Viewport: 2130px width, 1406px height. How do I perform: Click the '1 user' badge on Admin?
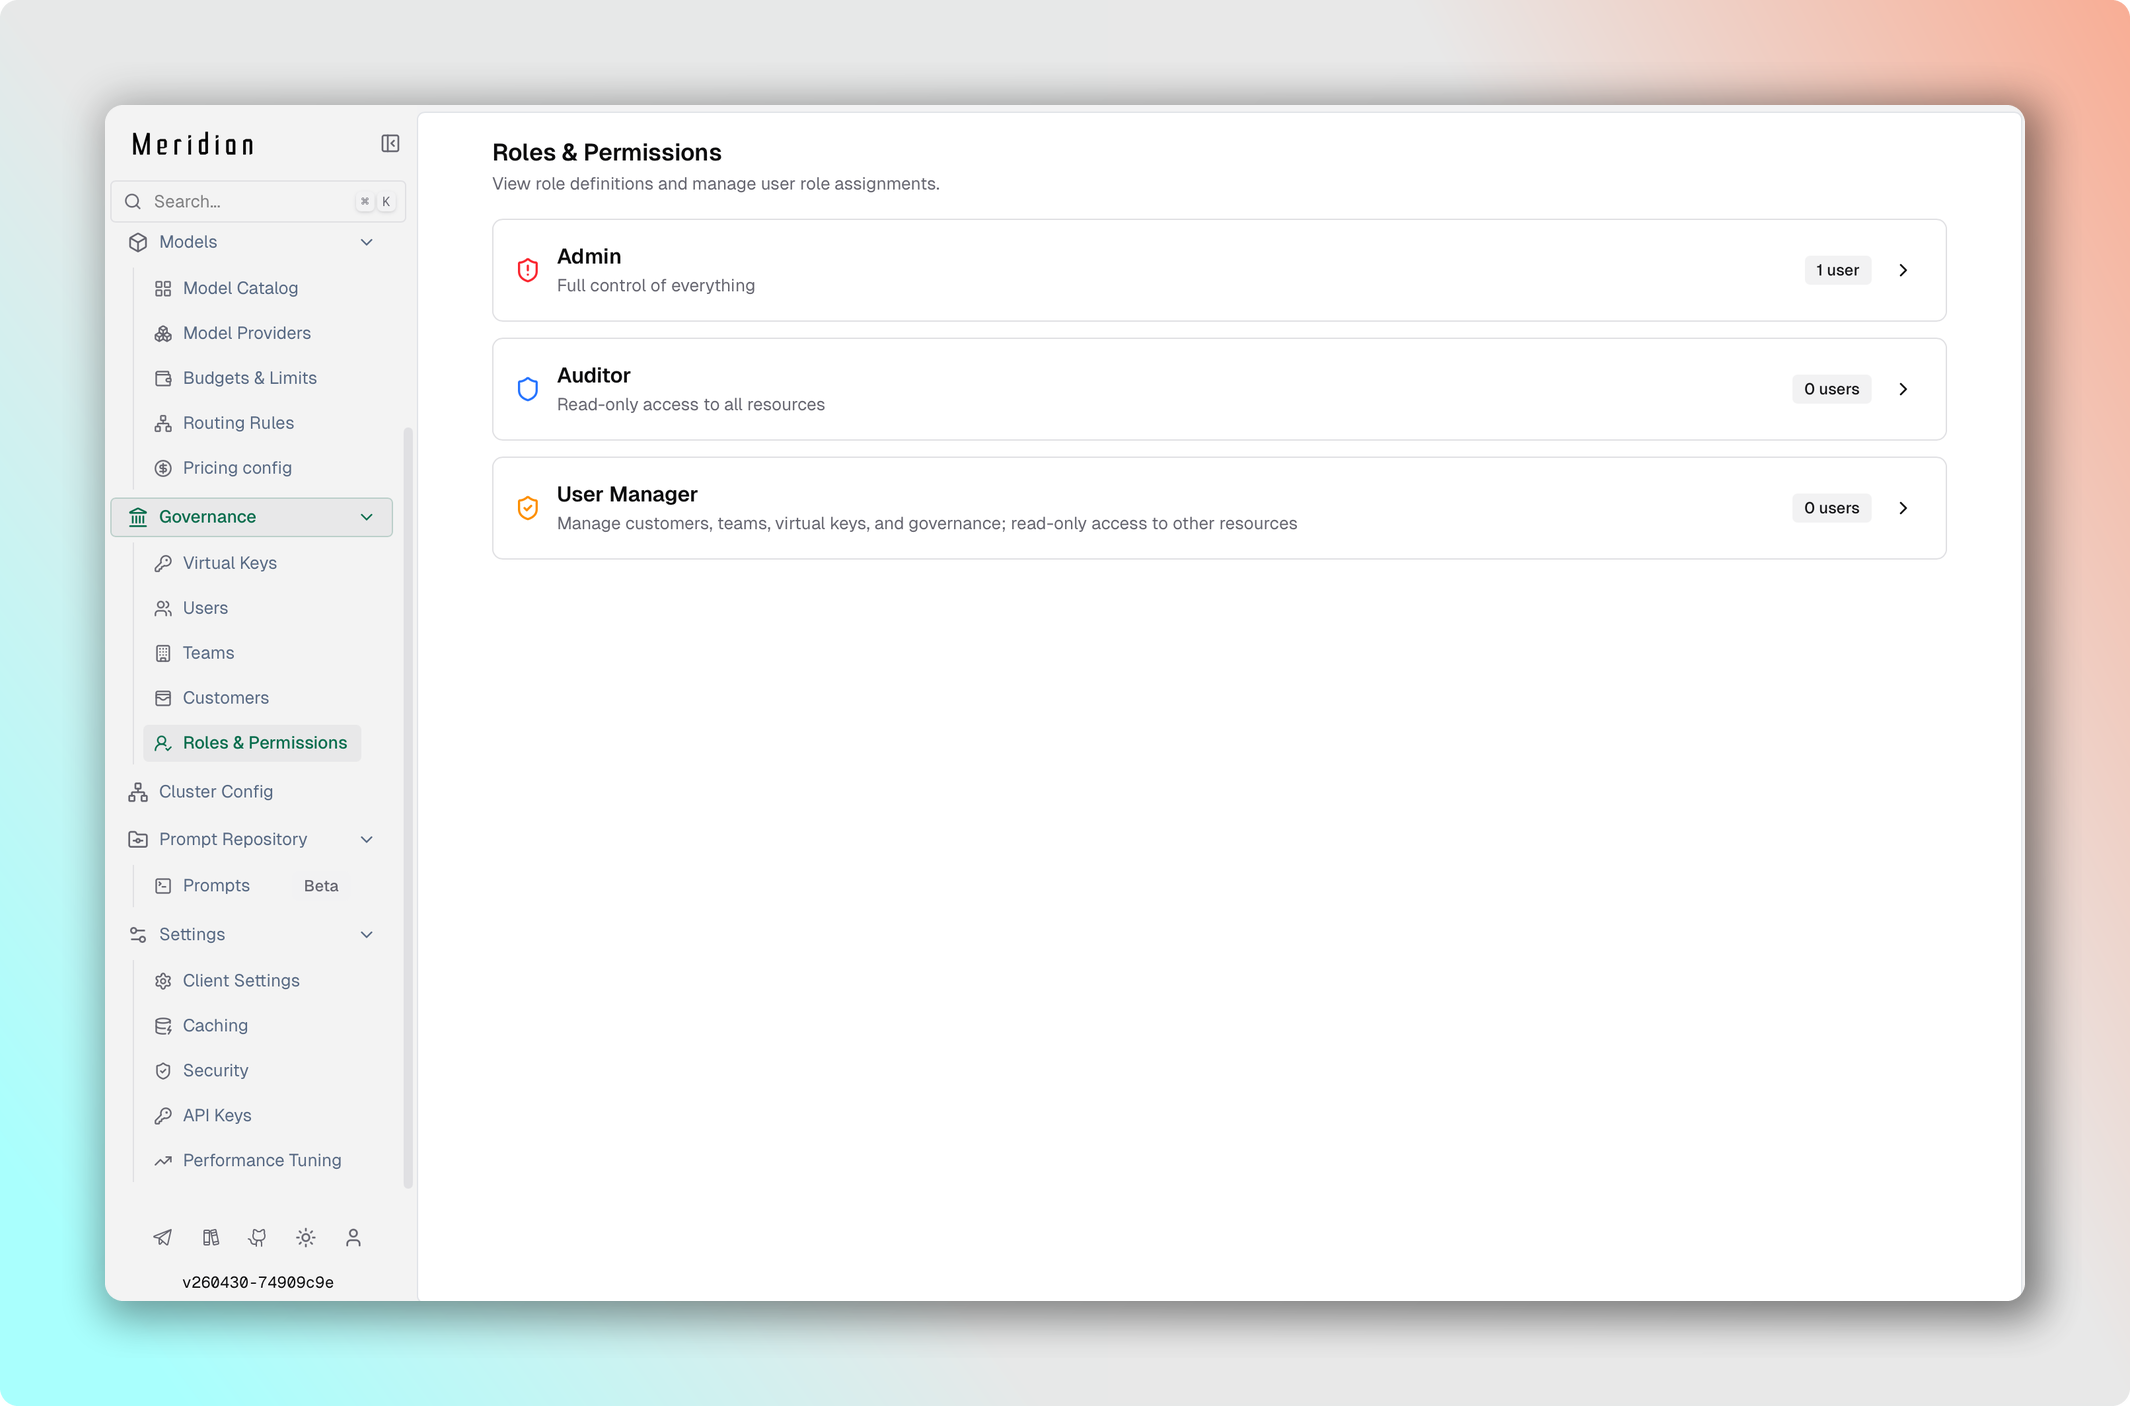[x=1837, y=270]
